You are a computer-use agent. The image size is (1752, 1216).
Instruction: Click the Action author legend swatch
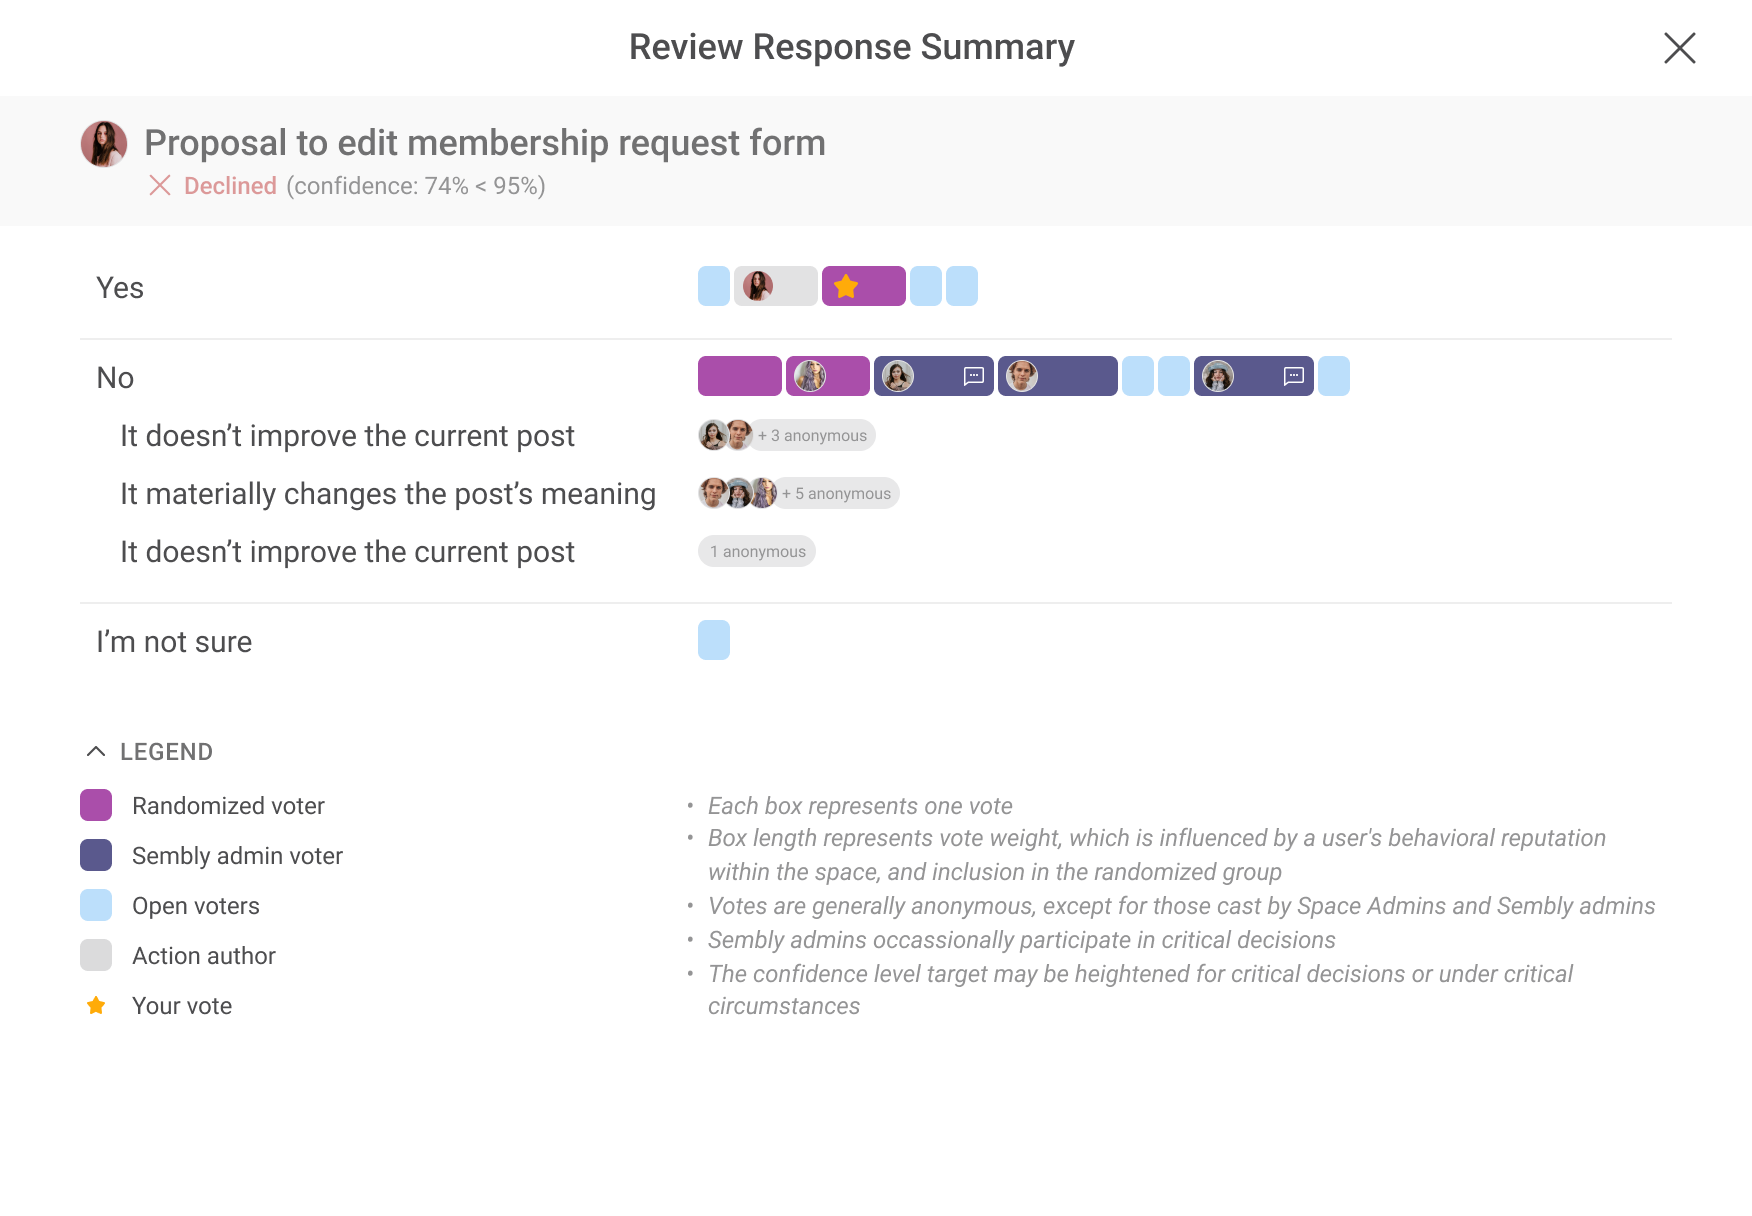click(96, 955)
